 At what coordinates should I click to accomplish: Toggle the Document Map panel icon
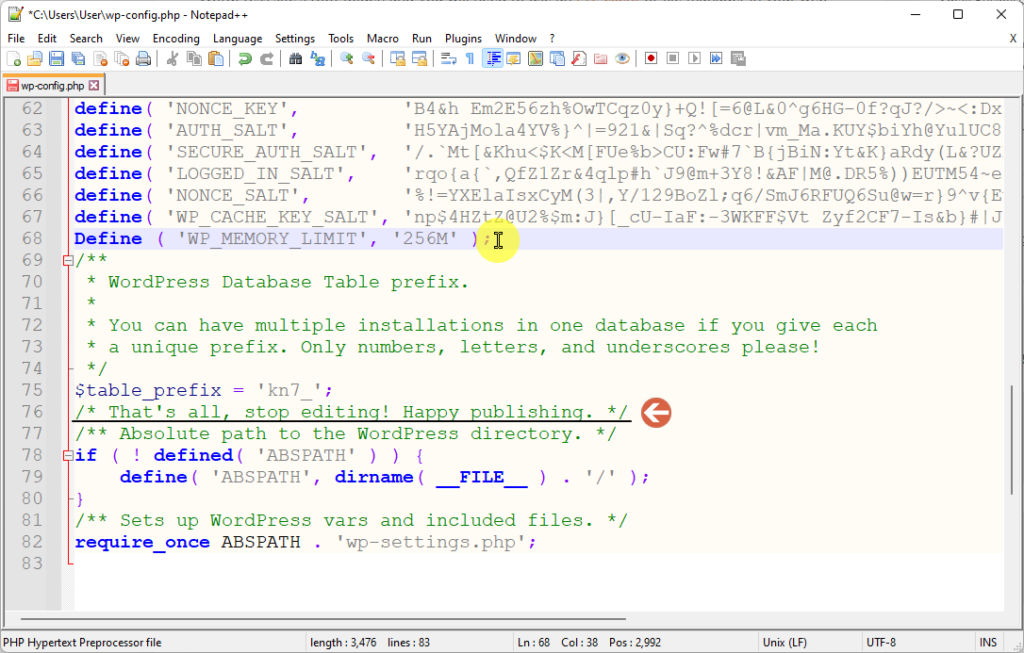click(x=536, y=59)
